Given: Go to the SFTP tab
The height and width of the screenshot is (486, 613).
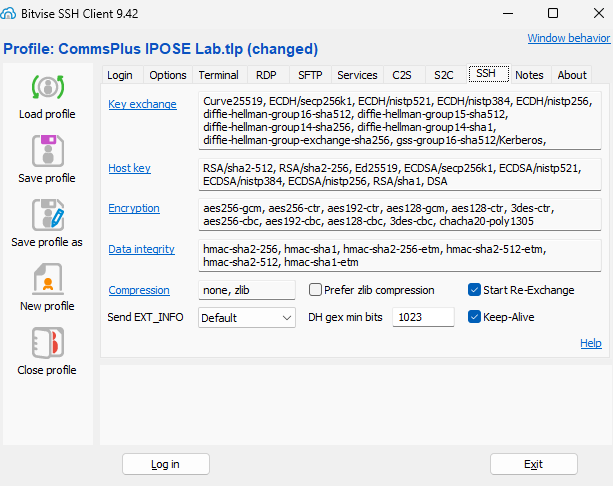Looking at the screenshot, I should click(310, 75).
